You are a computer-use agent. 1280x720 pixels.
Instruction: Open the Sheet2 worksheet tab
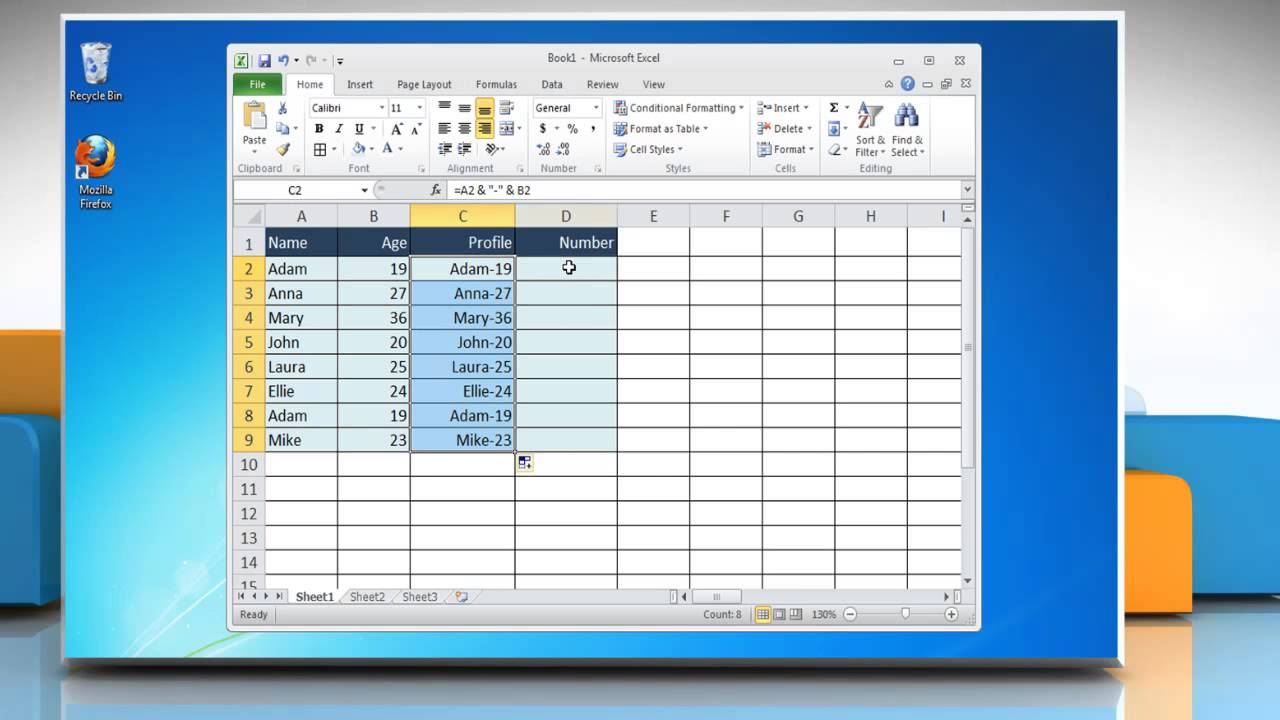coord(367,597)
